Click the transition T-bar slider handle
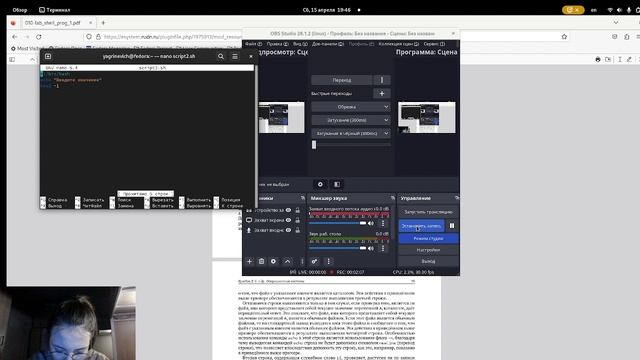 (314, 144)
